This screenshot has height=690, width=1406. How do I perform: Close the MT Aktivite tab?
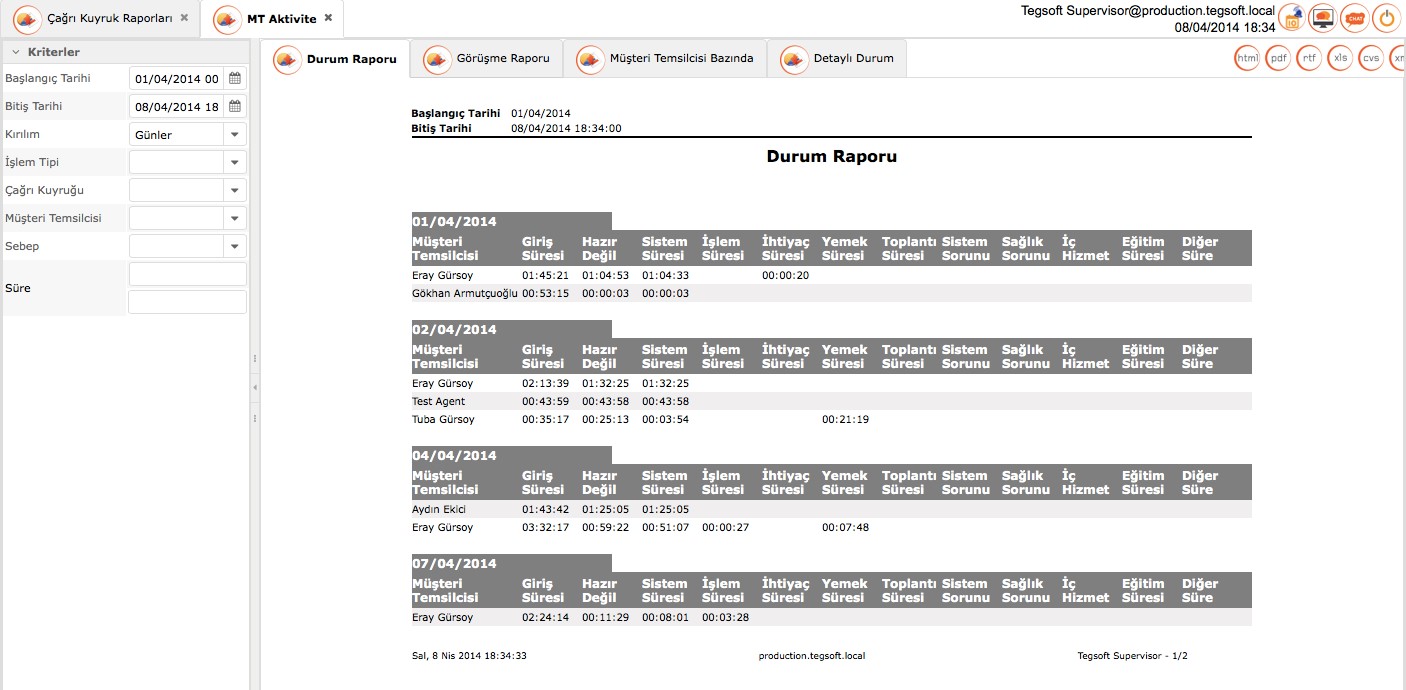(x=328, y=19)
